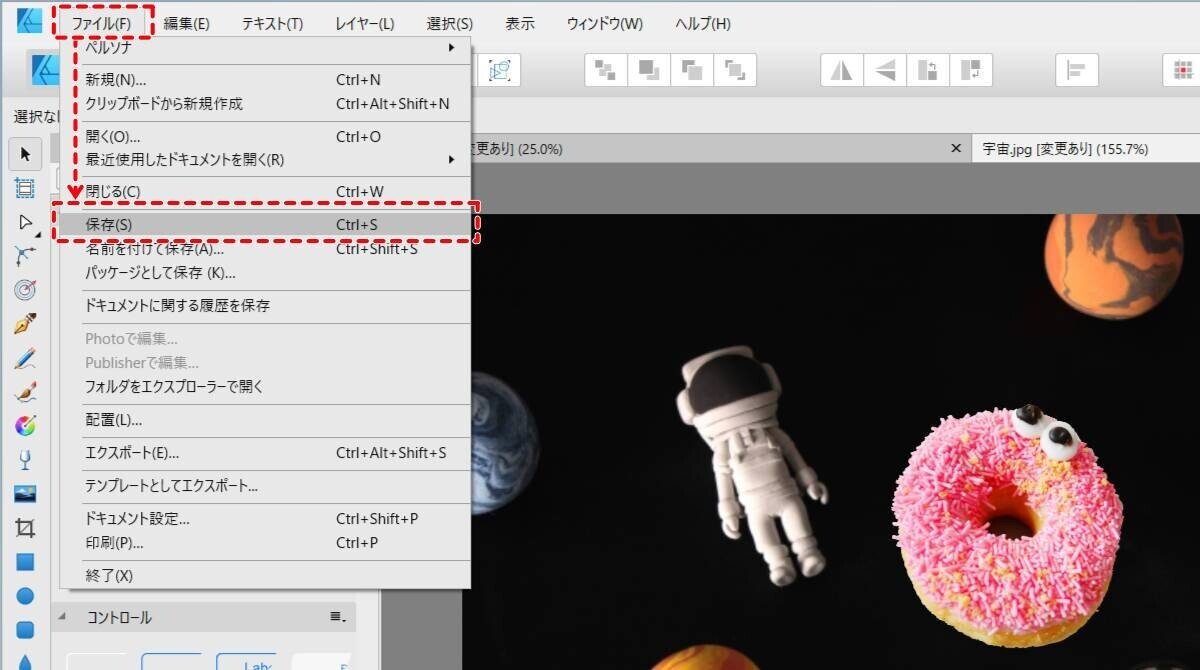Choose 閉じる(C) menu item
The height and width of the screenshot is (670, 1200).
[265, 191]
